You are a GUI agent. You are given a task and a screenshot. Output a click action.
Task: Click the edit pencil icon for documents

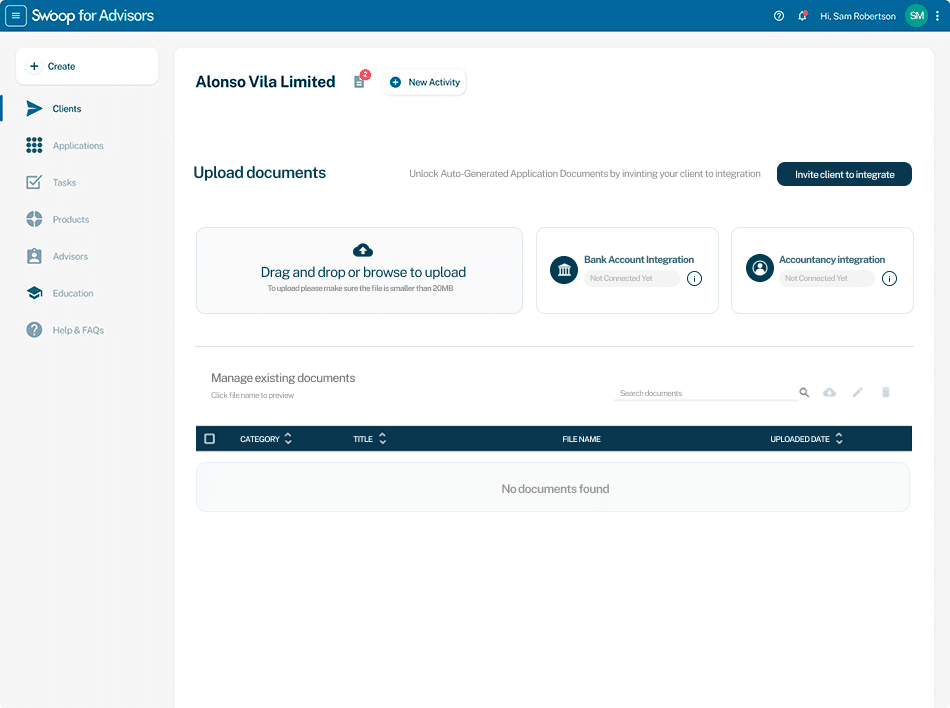(x=857, y=393)
